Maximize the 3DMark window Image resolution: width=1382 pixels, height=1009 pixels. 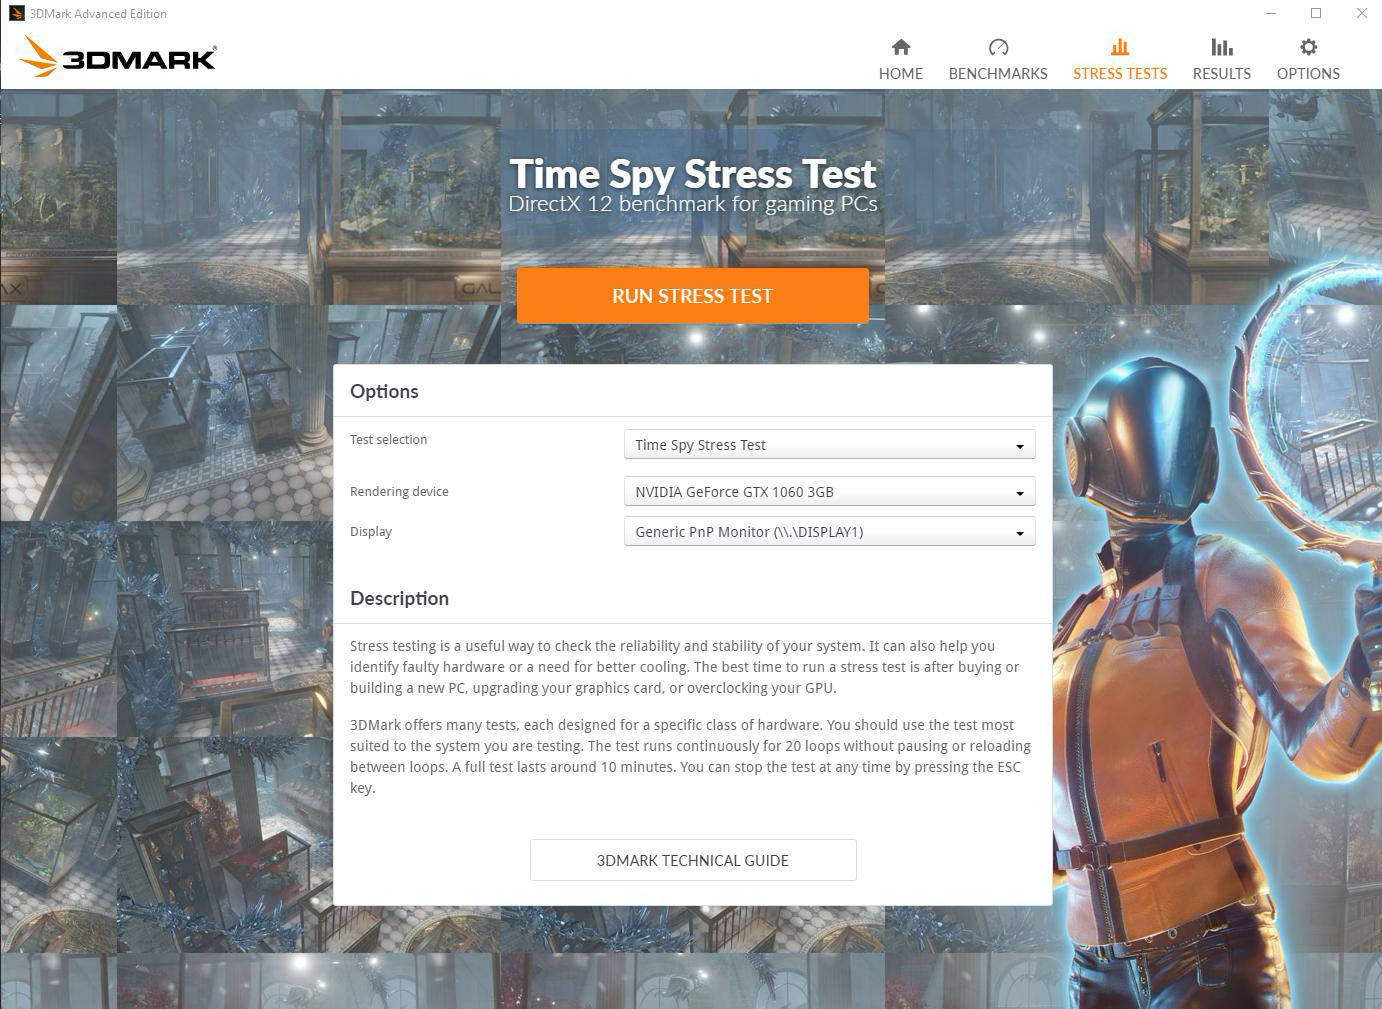(x=1316, y=13)
